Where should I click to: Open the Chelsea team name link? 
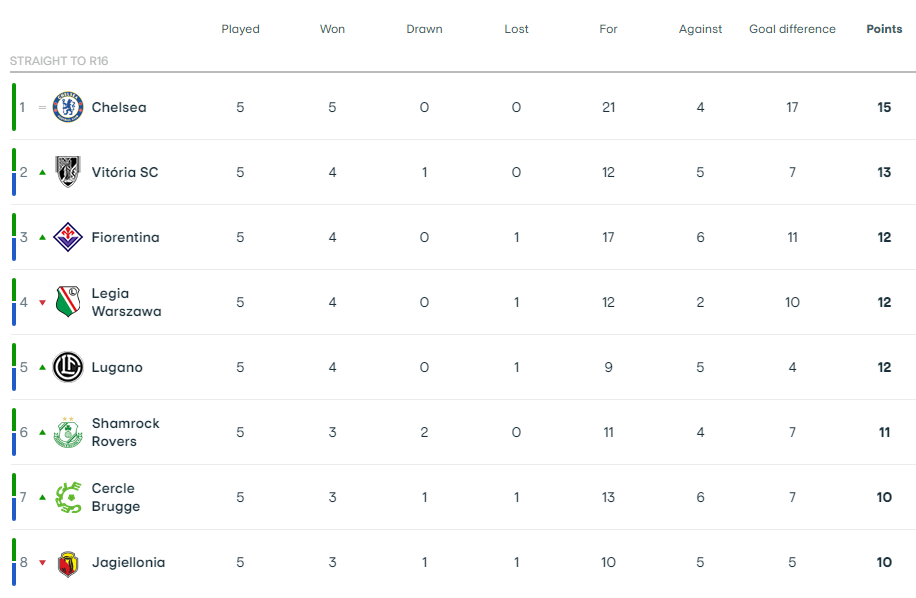[x=119, y=107]
